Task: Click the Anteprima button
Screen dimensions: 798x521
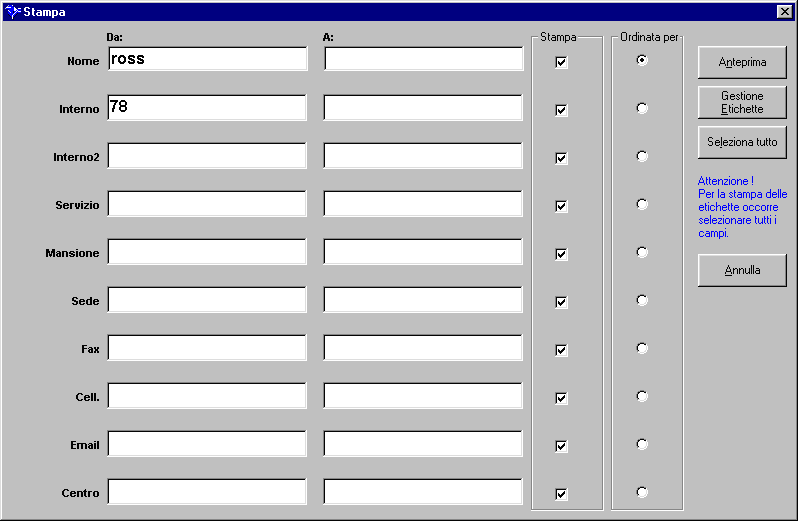Action: click(x=742, y=62)
